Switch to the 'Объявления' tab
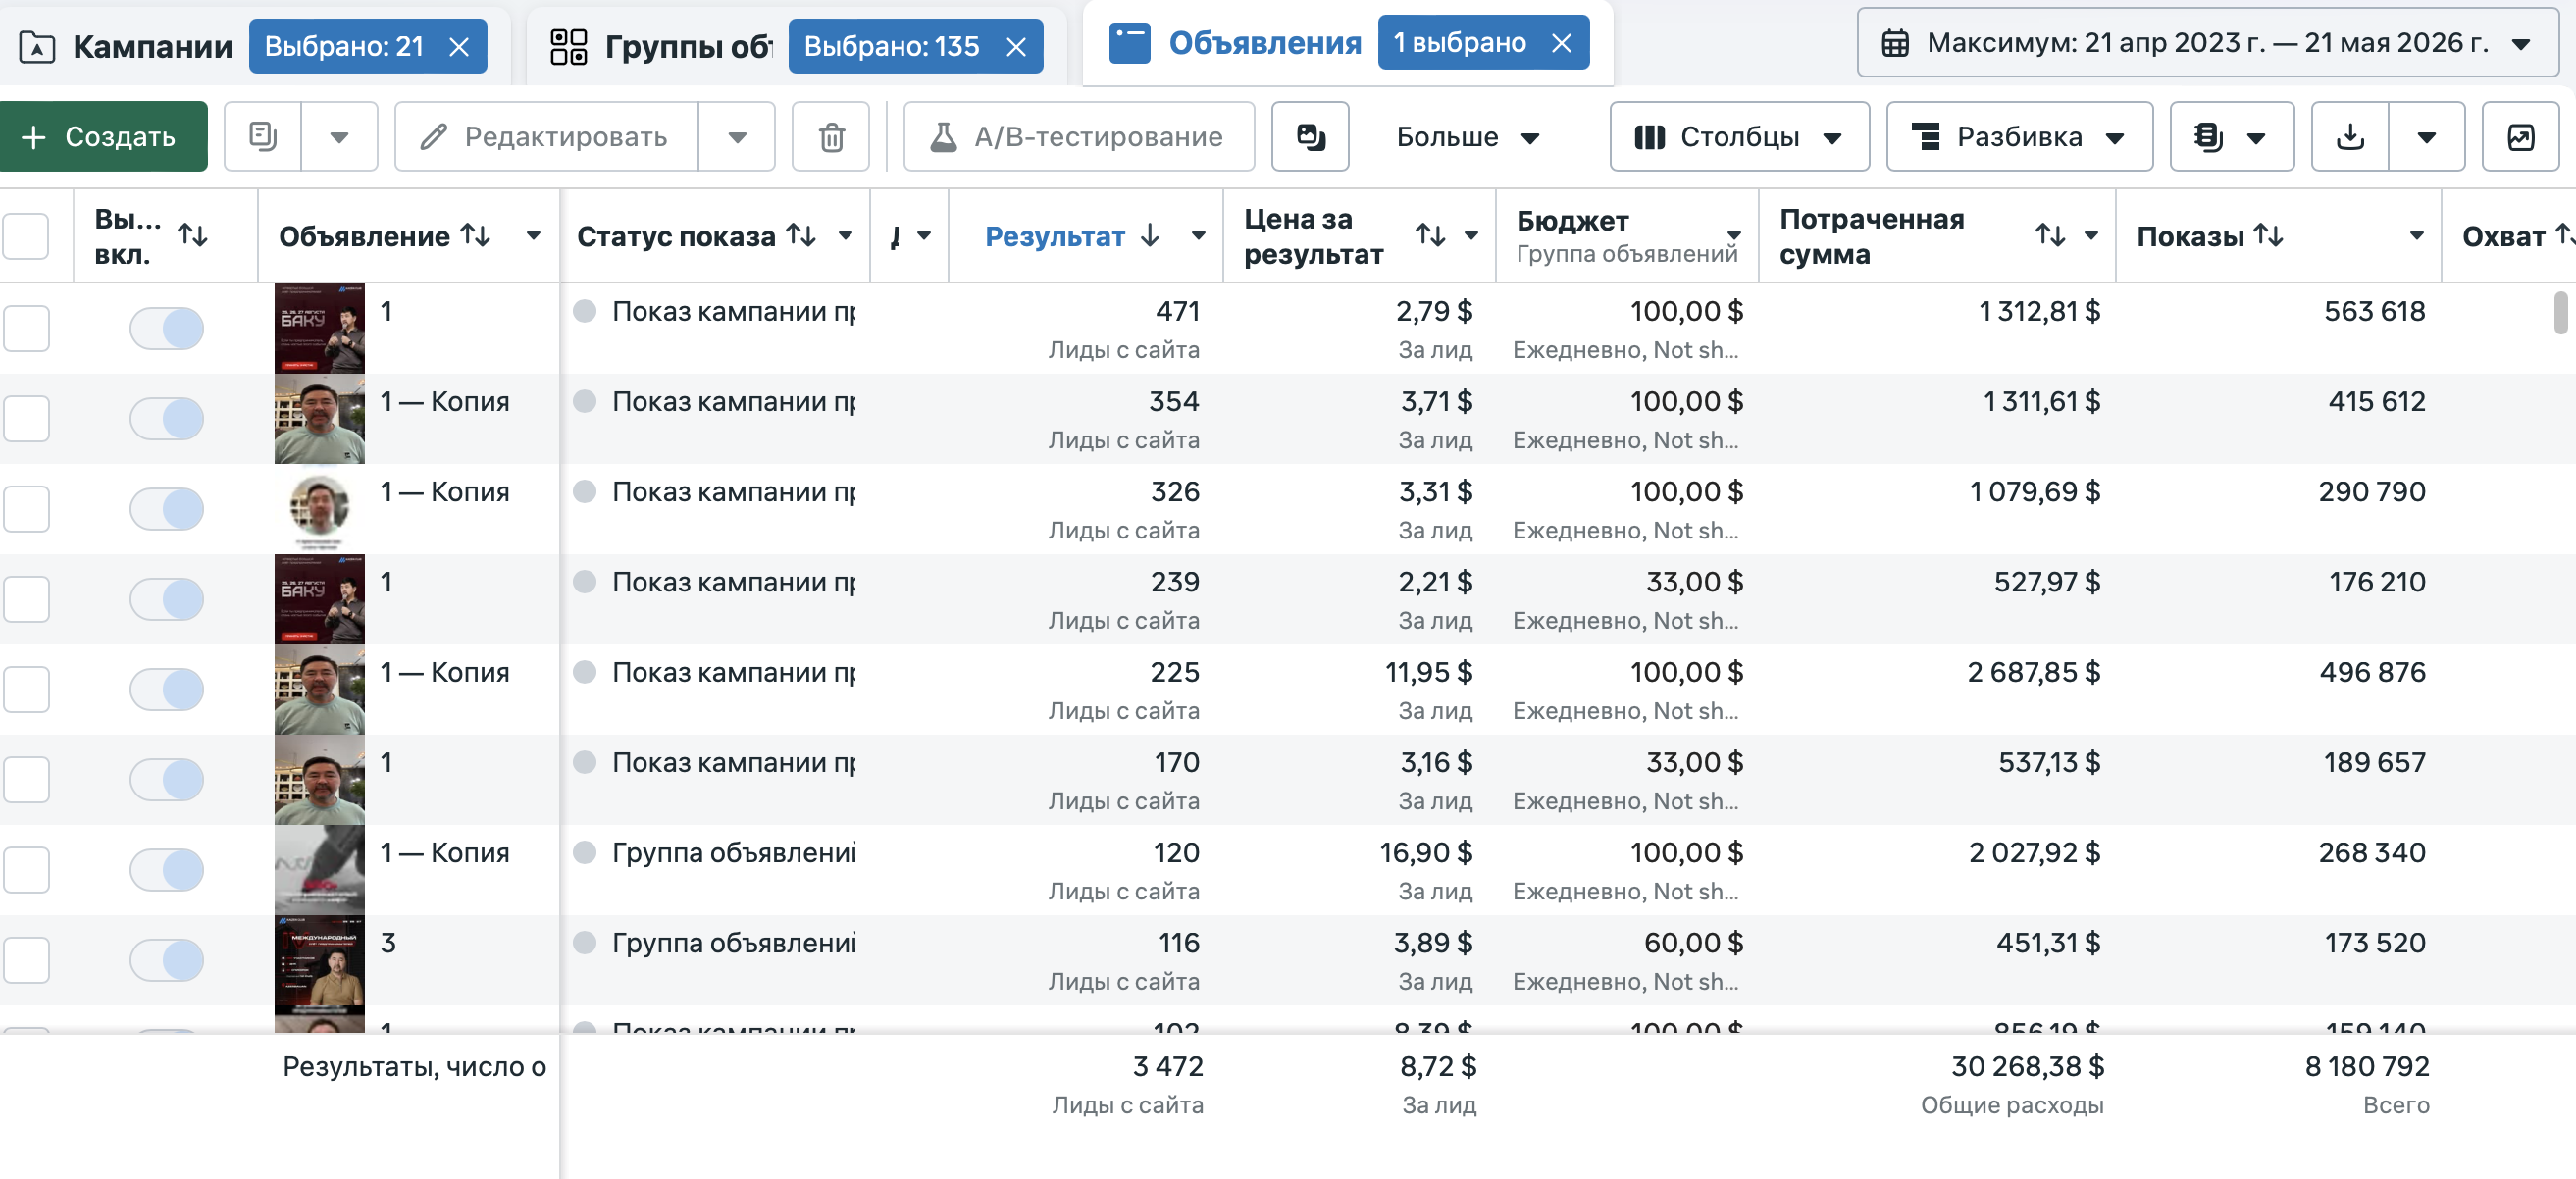This screenshot has width=2576, height=1179. [x=1264, y=42]
